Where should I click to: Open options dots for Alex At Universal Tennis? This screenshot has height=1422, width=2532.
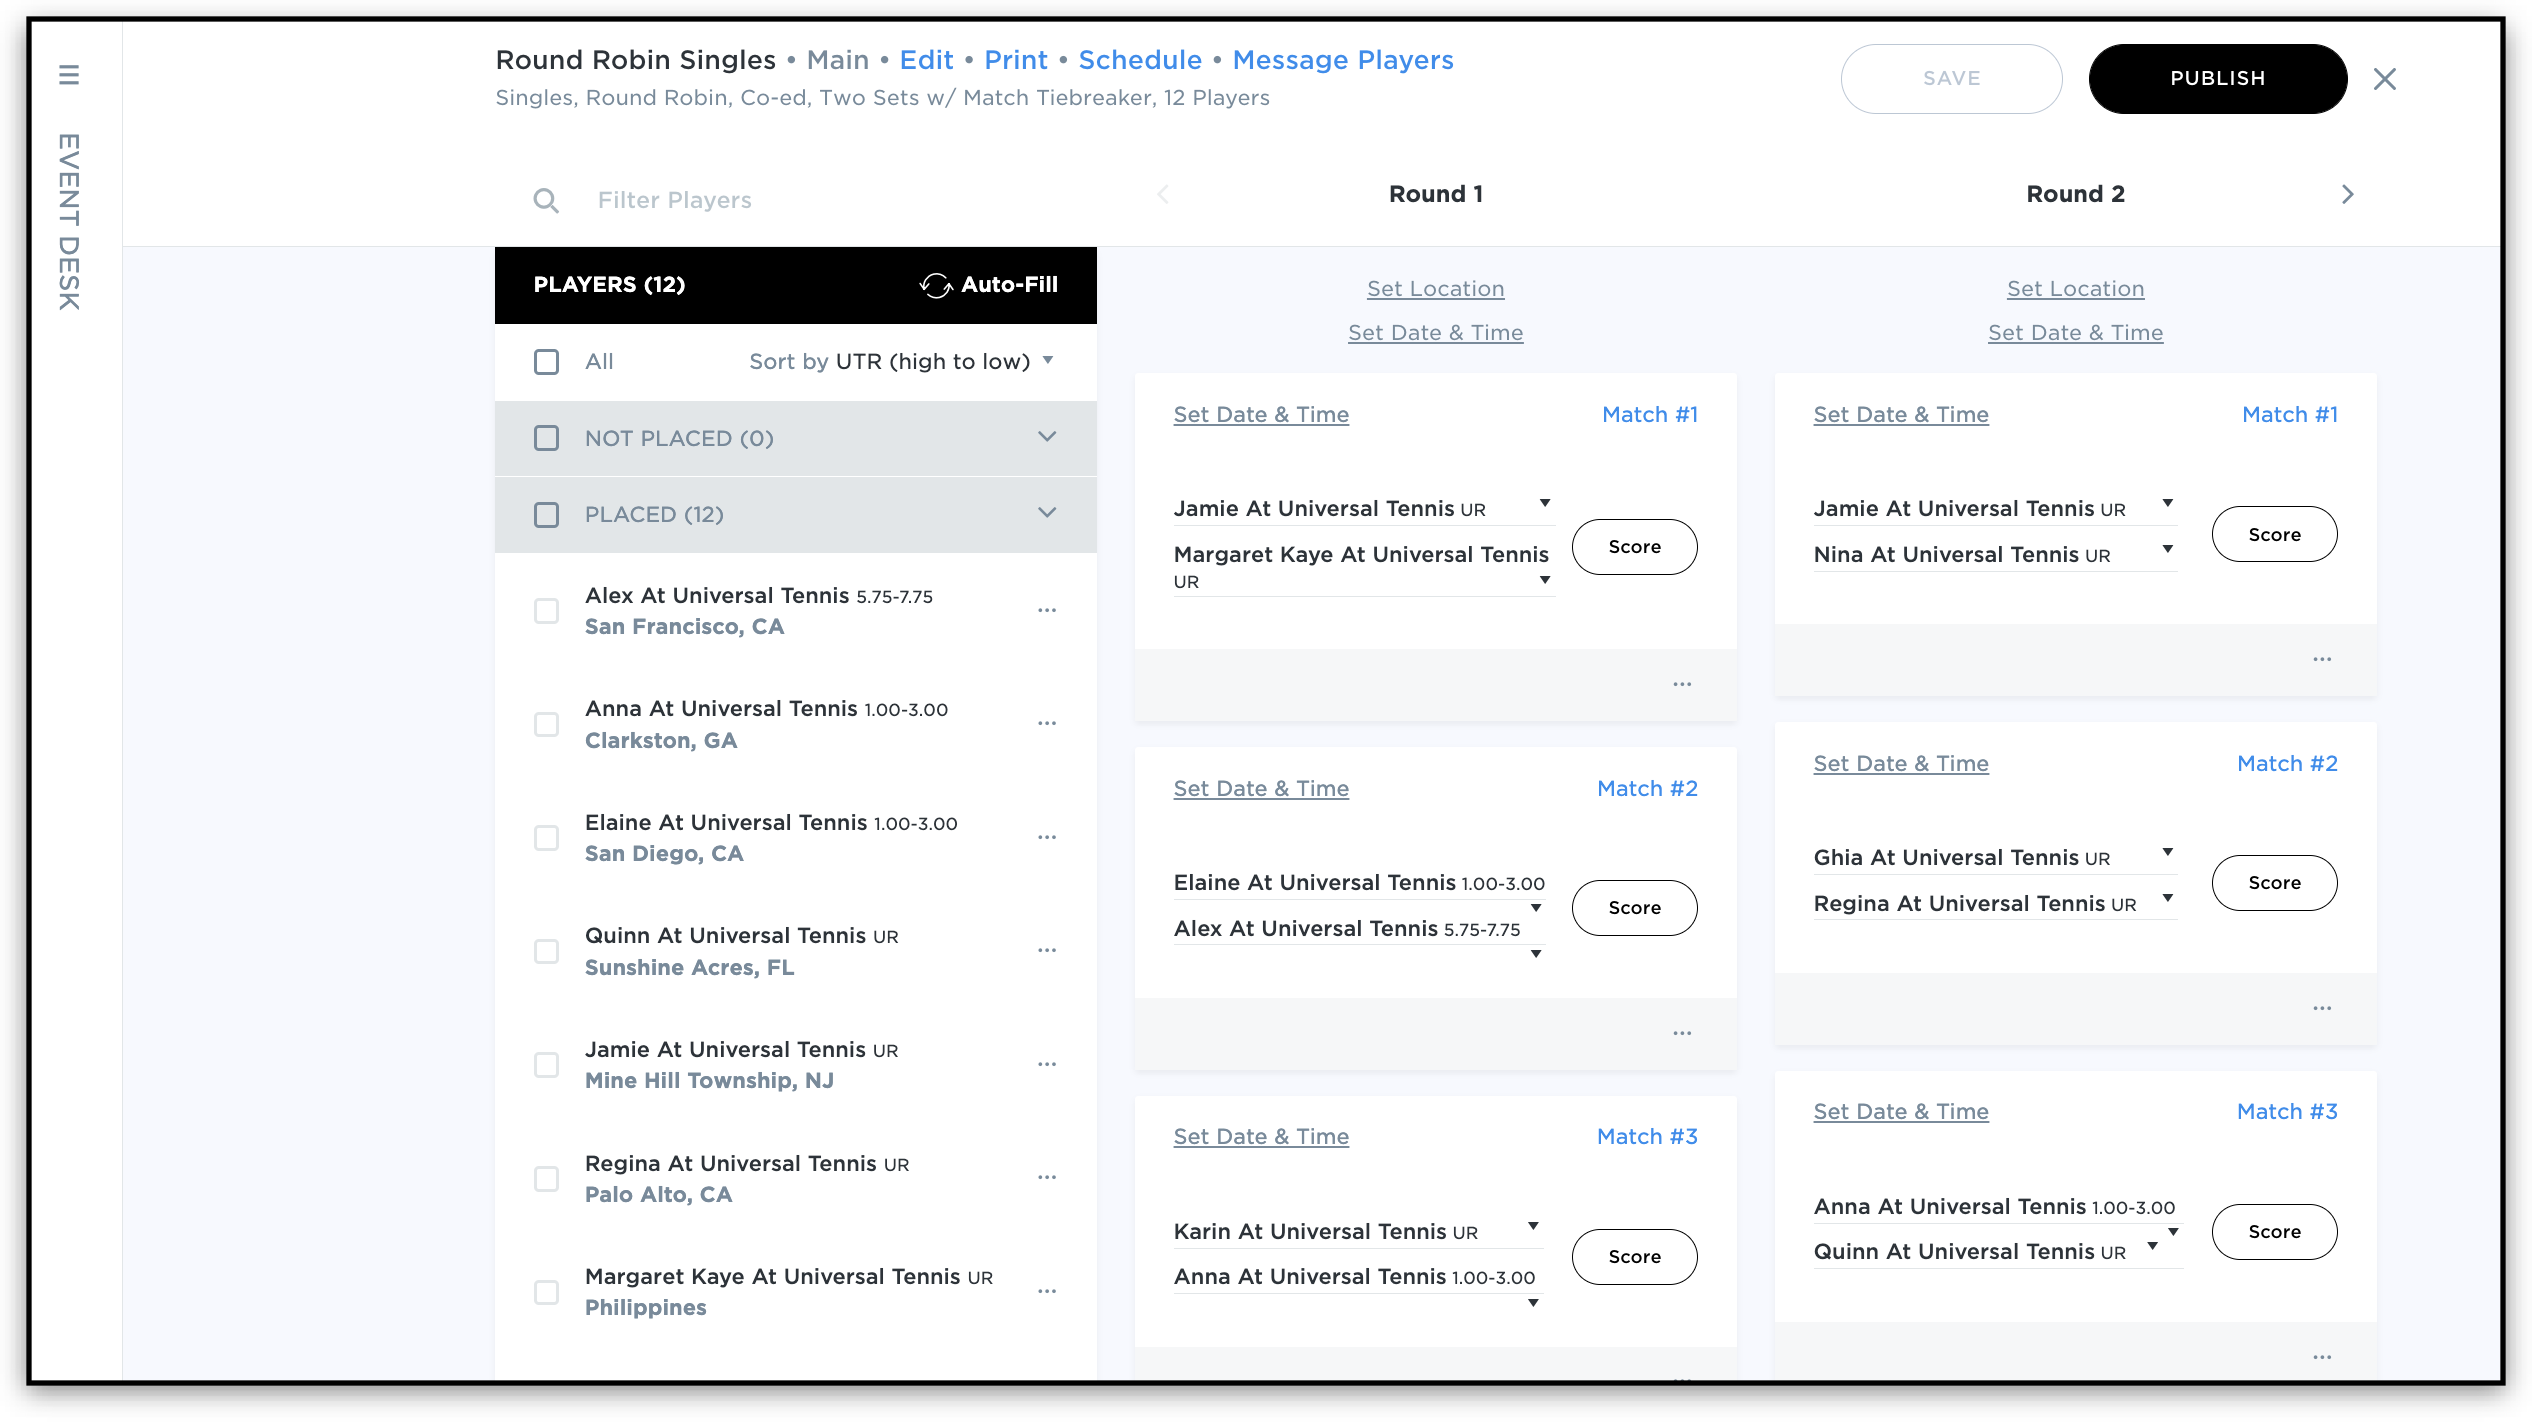(1047, 610)
